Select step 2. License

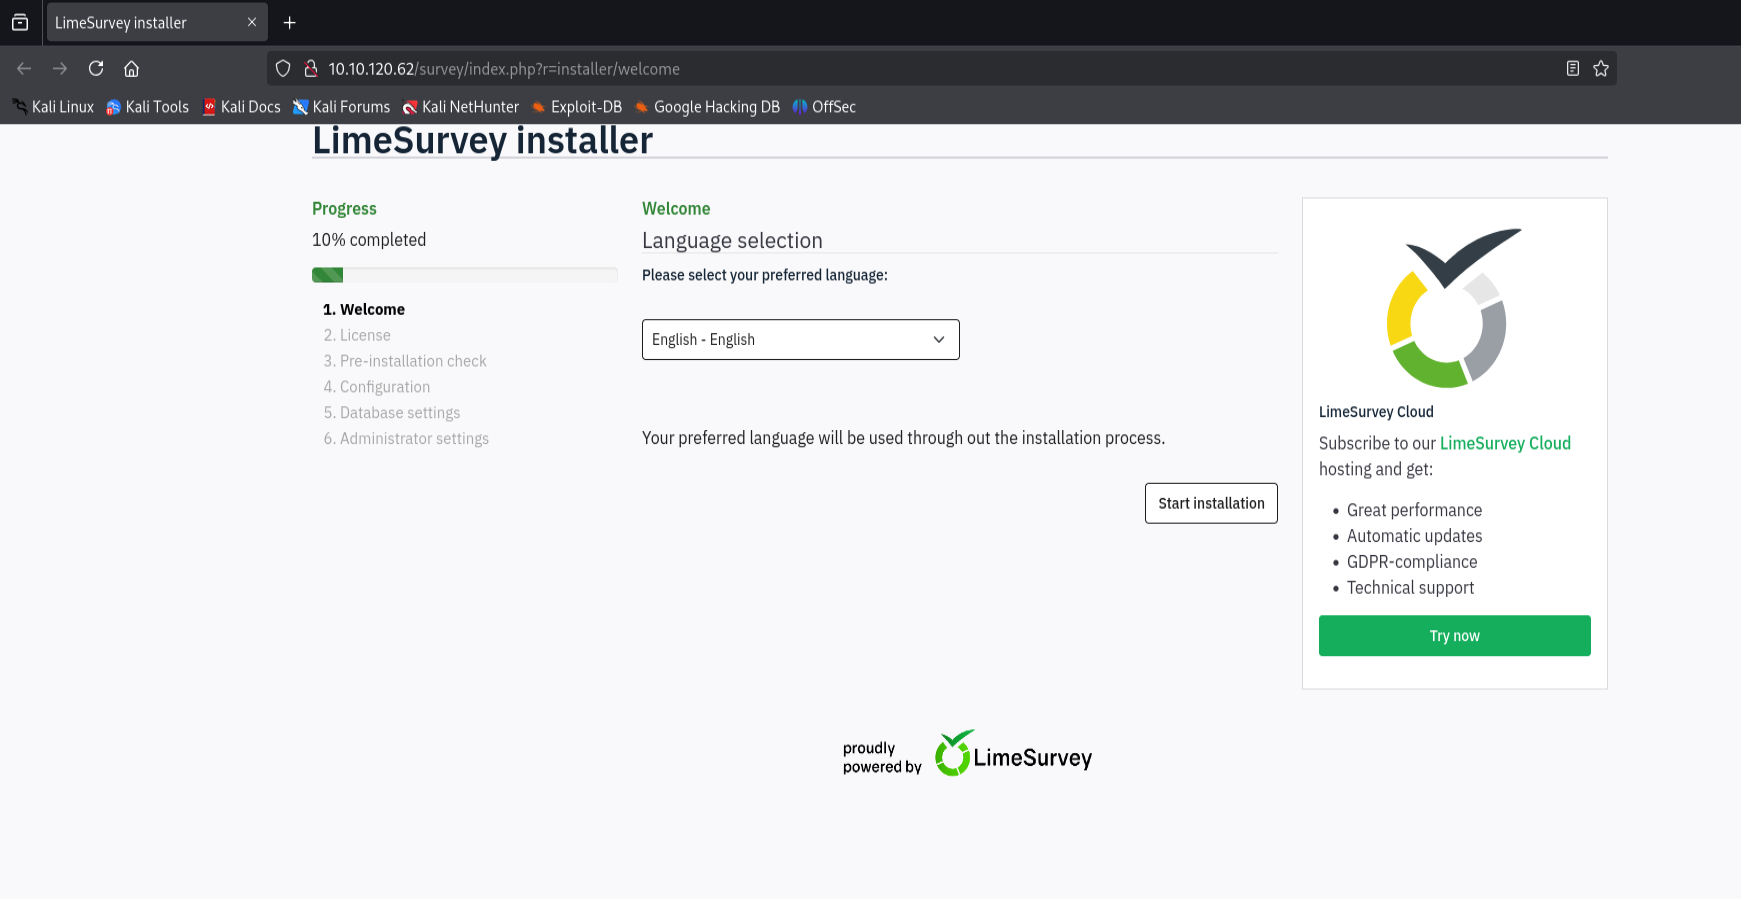[x=357, y=336]
